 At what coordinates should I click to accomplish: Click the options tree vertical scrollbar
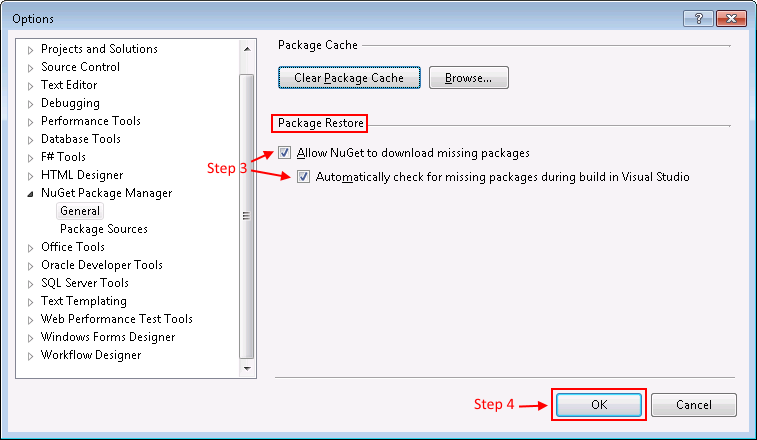point(247,214)
